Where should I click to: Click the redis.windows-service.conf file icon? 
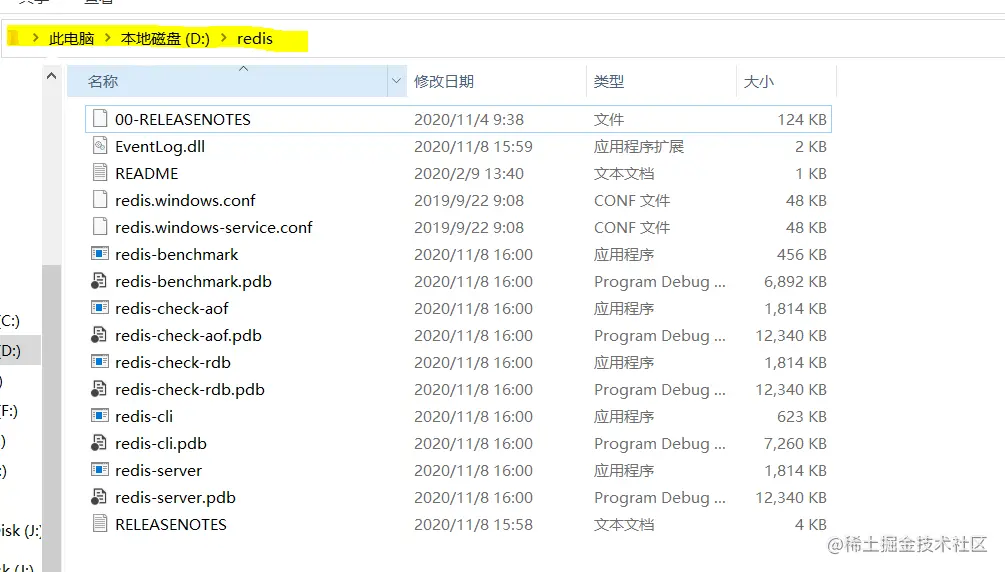(99, 226)
